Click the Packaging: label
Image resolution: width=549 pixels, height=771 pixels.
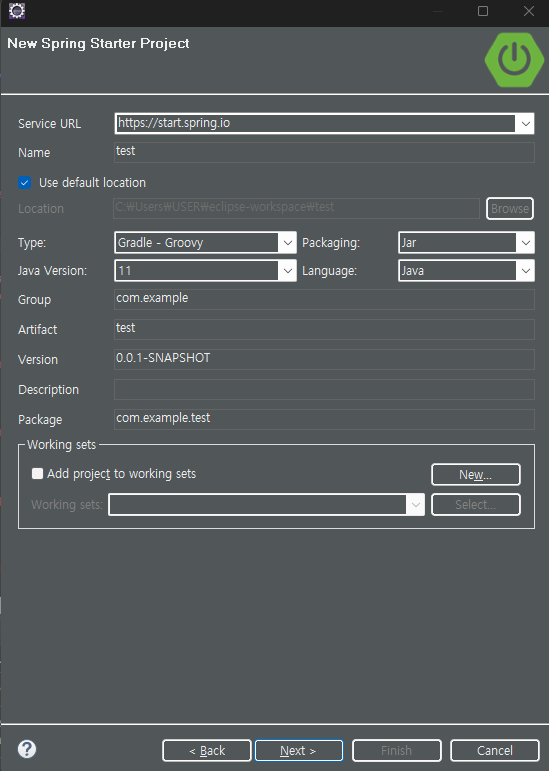pyautogui.click(x=331, y=243)
